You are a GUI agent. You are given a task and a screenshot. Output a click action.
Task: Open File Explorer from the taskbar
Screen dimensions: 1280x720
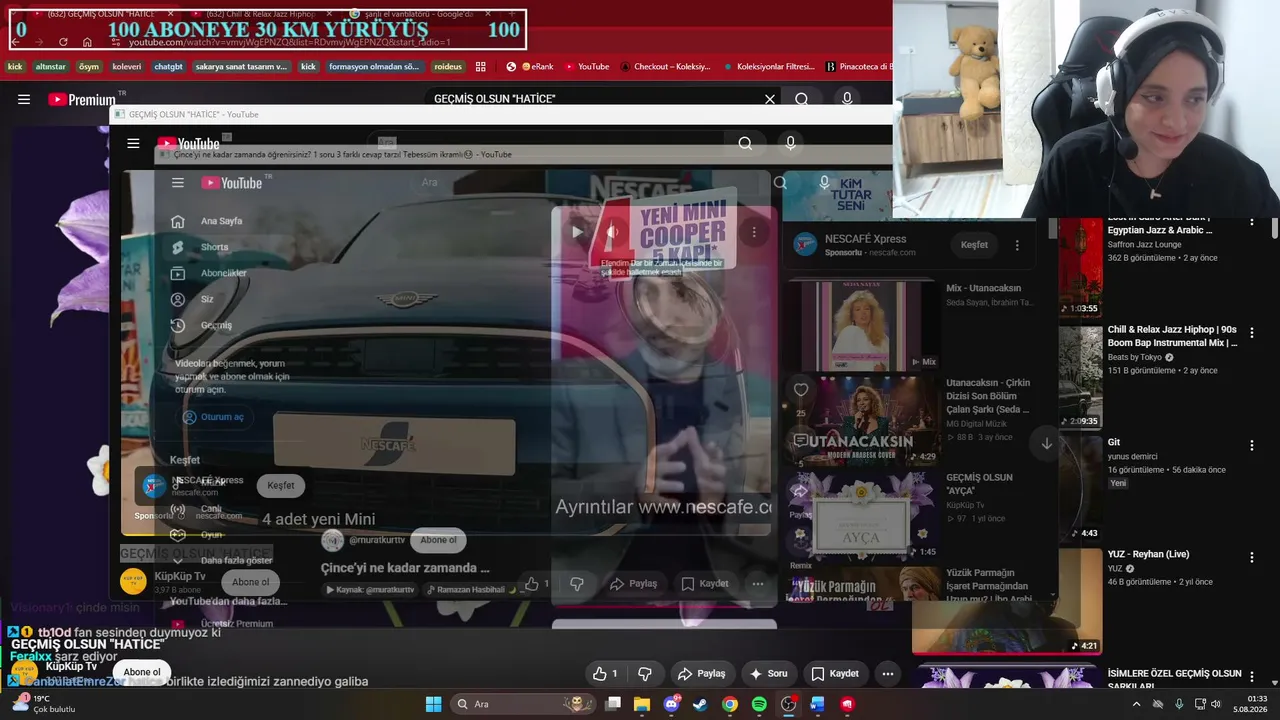(642, 704)
